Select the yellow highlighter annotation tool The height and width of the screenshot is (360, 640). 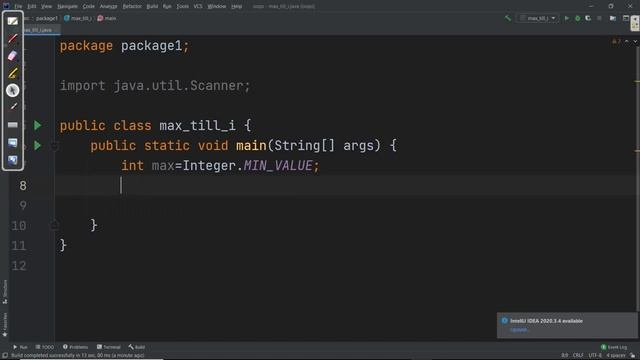tap(13, 73)
